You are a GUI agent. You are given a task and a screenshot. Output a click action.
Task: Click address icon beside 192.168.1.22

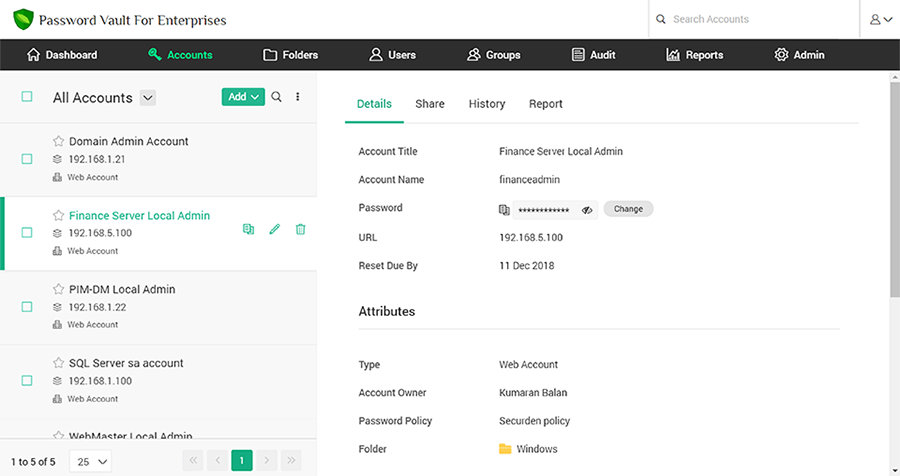[x=57, y=307]
